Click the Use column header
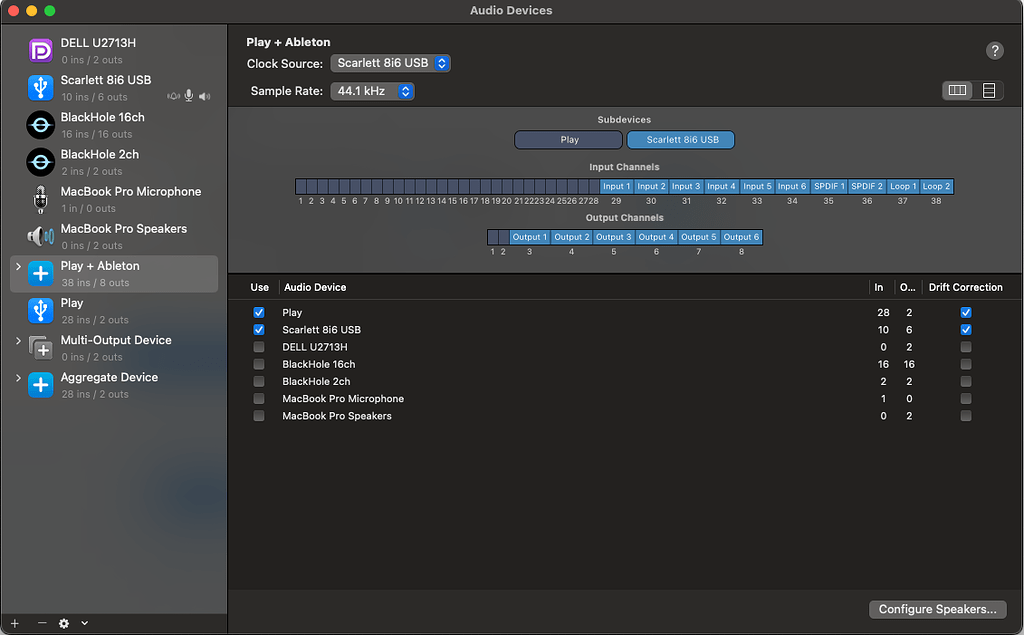The image size is (1024, 635). [259, 287]
